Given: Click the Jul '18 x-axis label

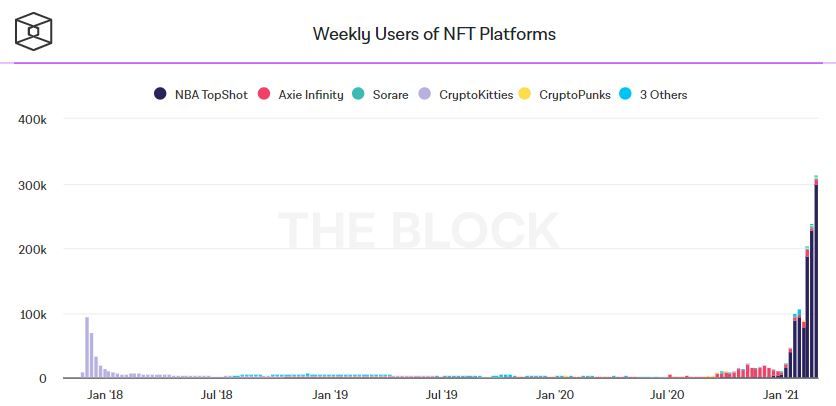Looking at the screenshot, I should point(217,395).
